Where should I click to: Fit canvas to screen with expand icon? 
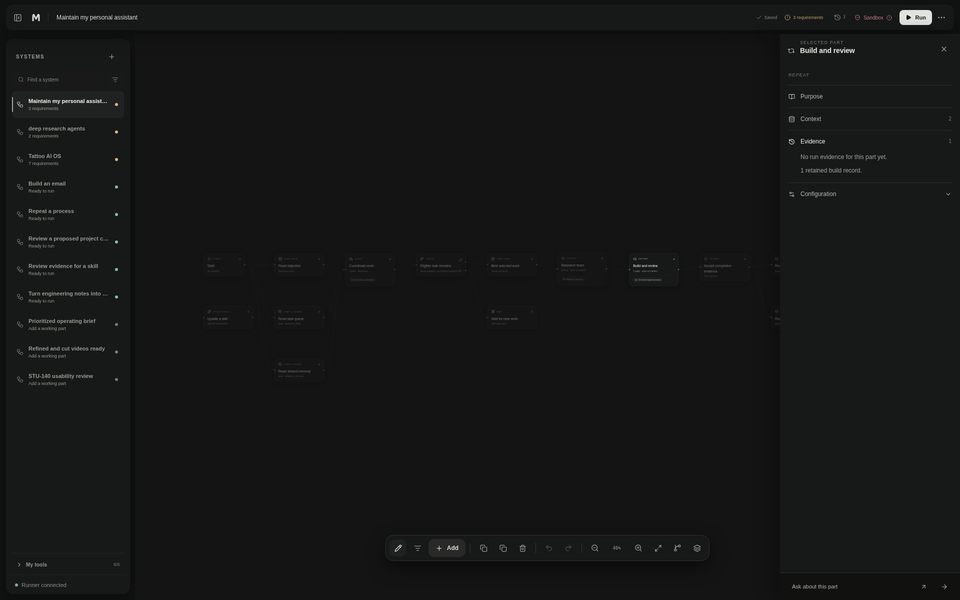(658, 549)
